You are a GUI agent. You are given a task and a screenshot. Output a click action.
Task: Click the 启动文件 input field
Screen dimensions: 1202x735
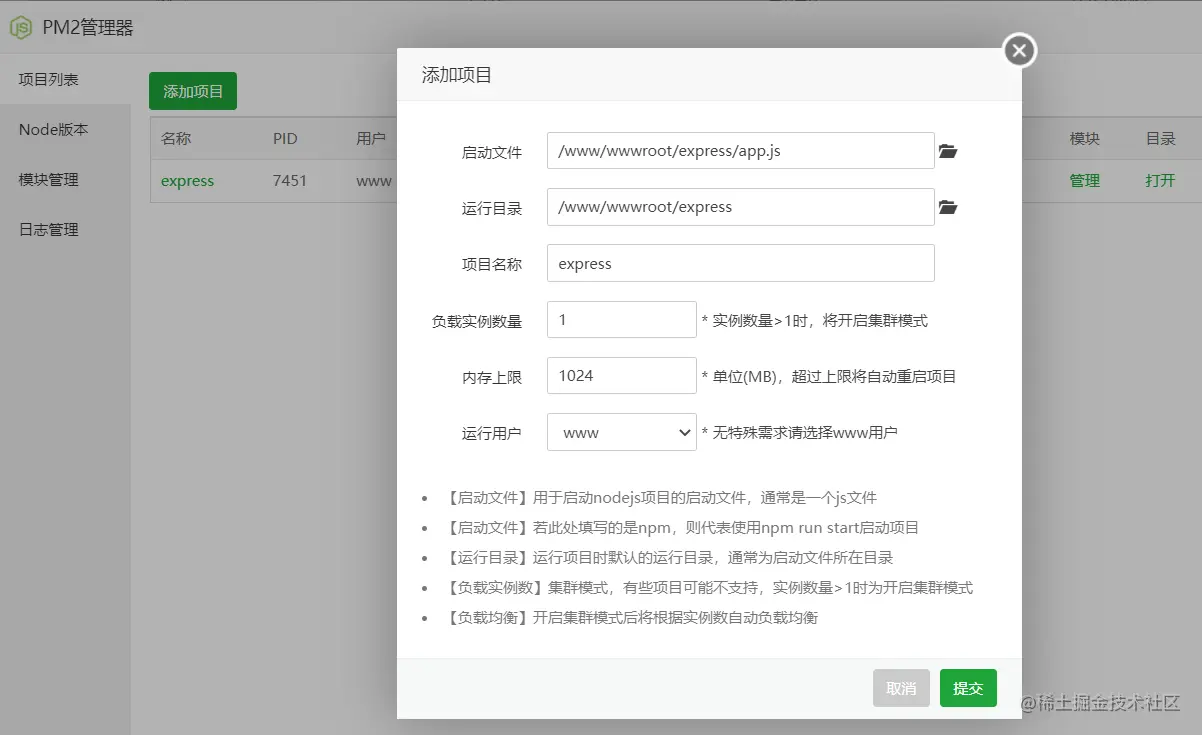coord(740,150)
